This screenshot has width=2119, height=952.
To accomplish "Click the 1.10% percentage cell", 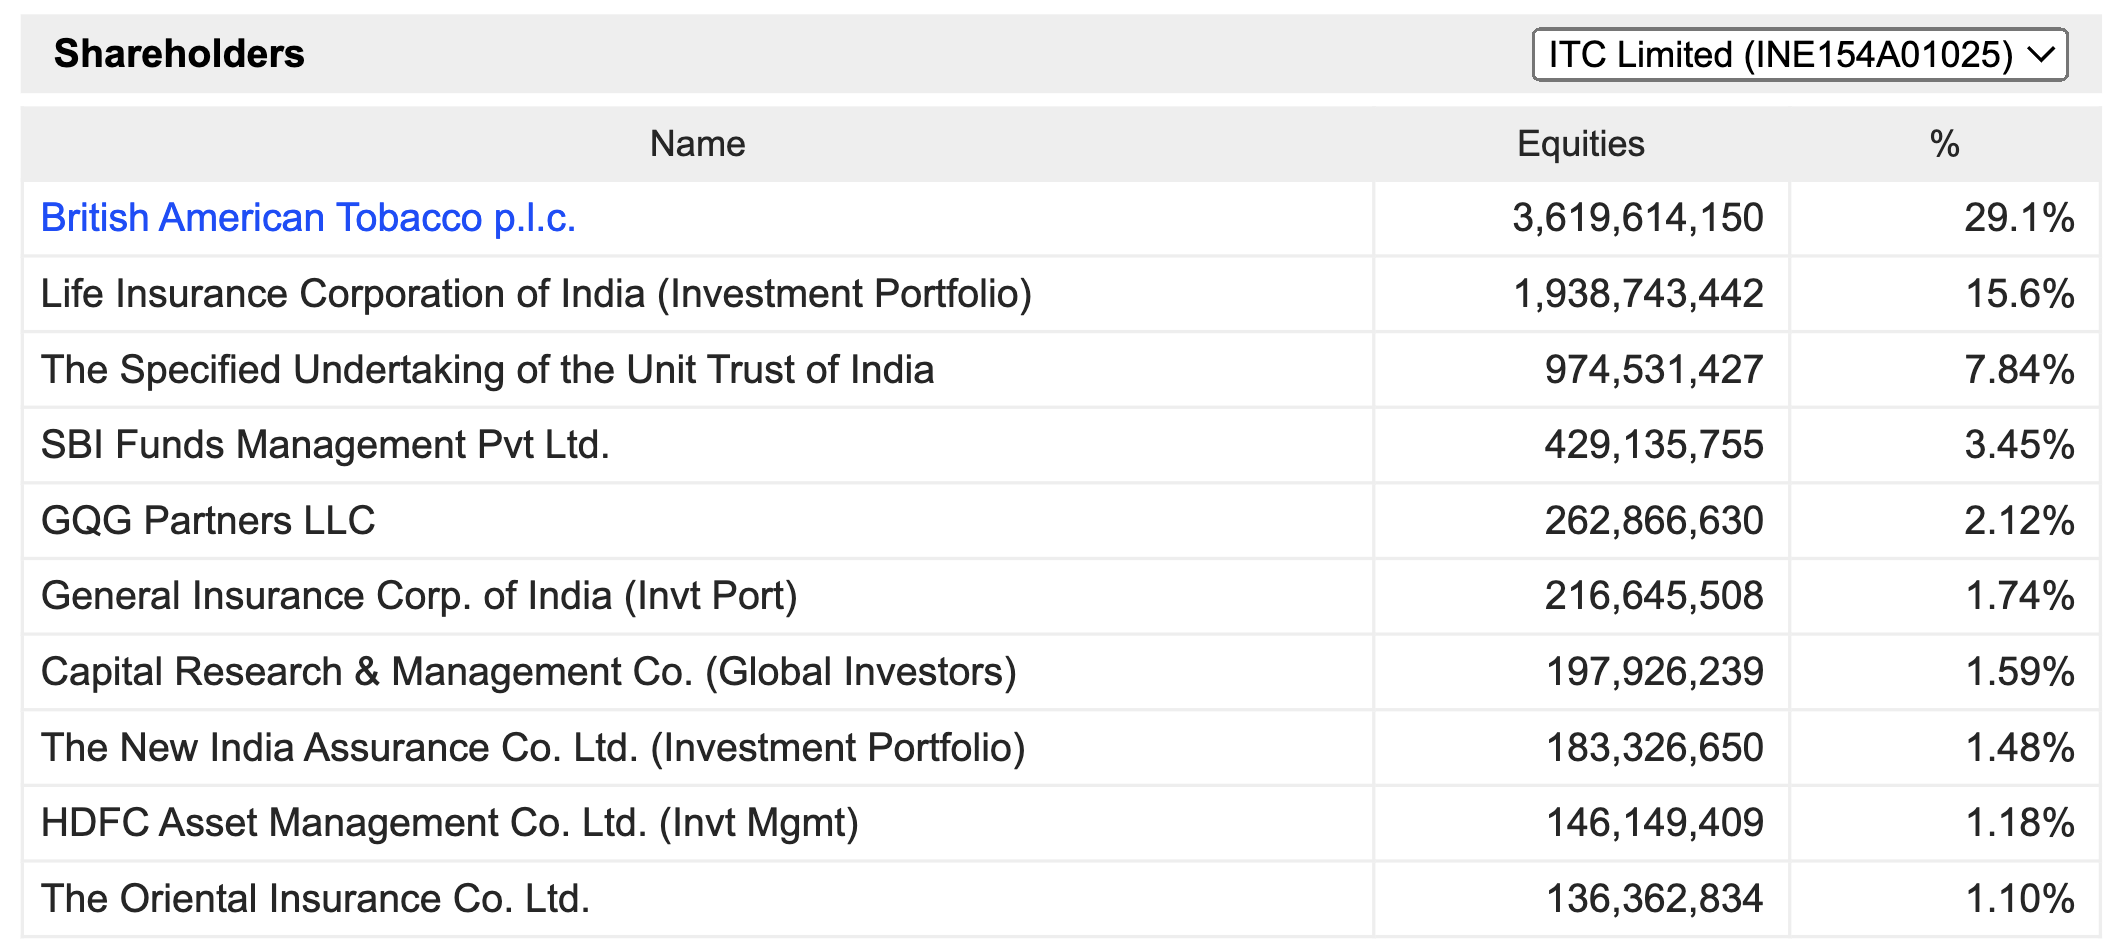I will (x=2019, y=899).
